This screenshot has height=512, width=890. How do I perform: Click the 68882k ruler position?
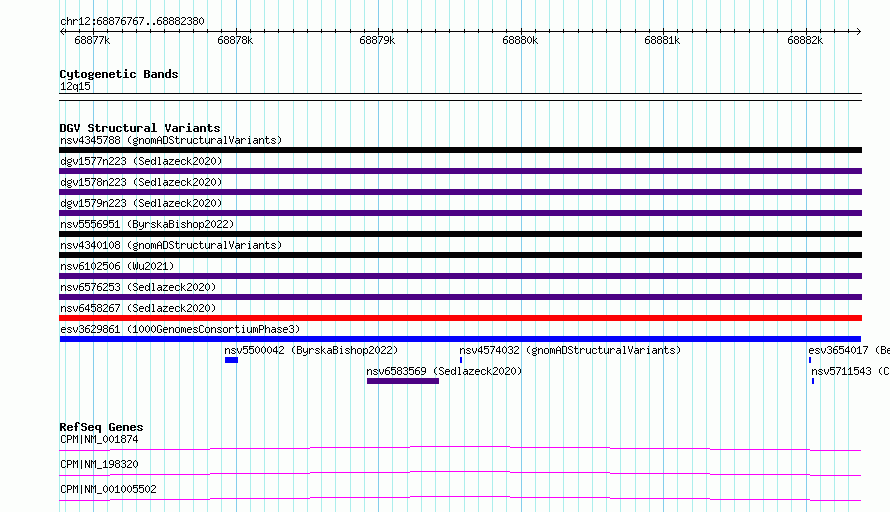click(805, 40)
